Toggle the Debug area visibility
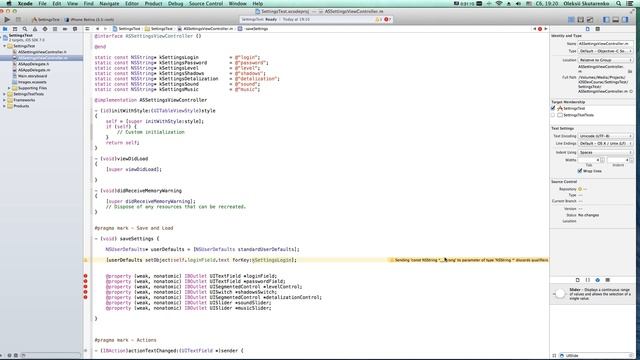This screenshot has height=360, width=640. pyautogui.click(x=616, y=20)
